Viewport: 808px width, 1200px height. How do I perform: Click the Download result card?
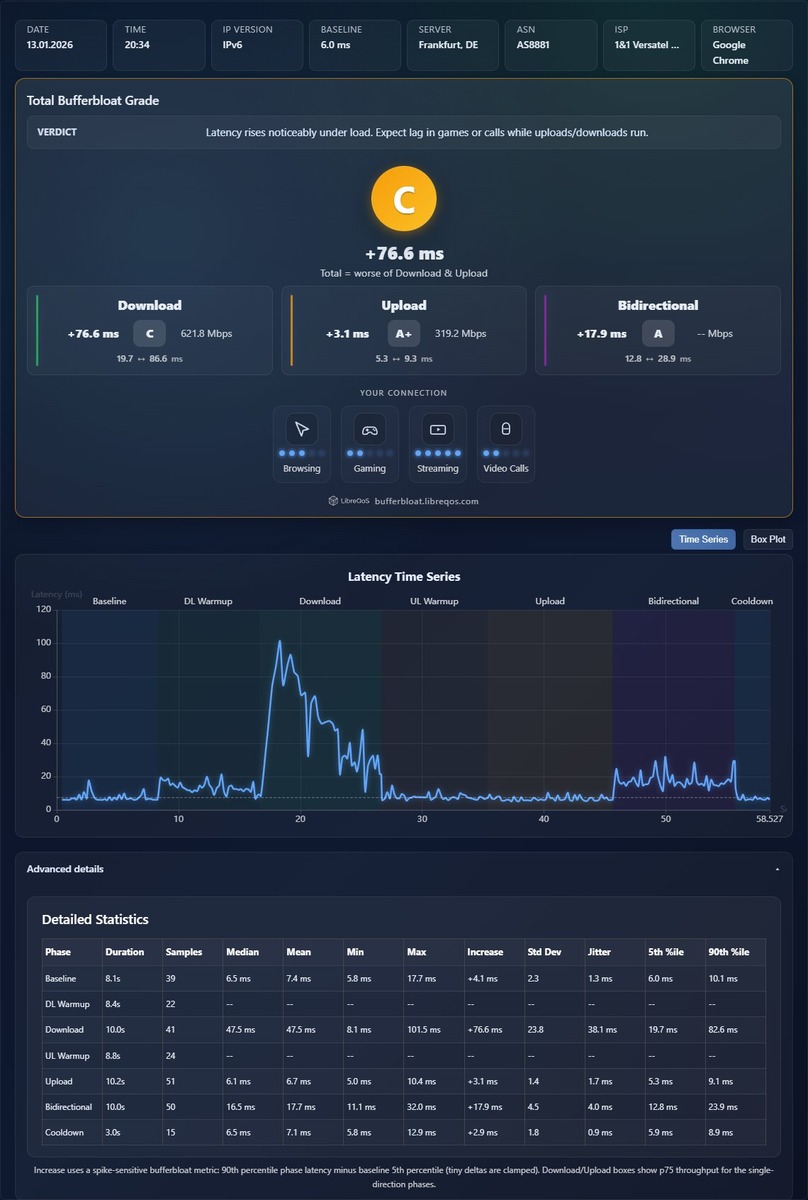tap(150, 331)
